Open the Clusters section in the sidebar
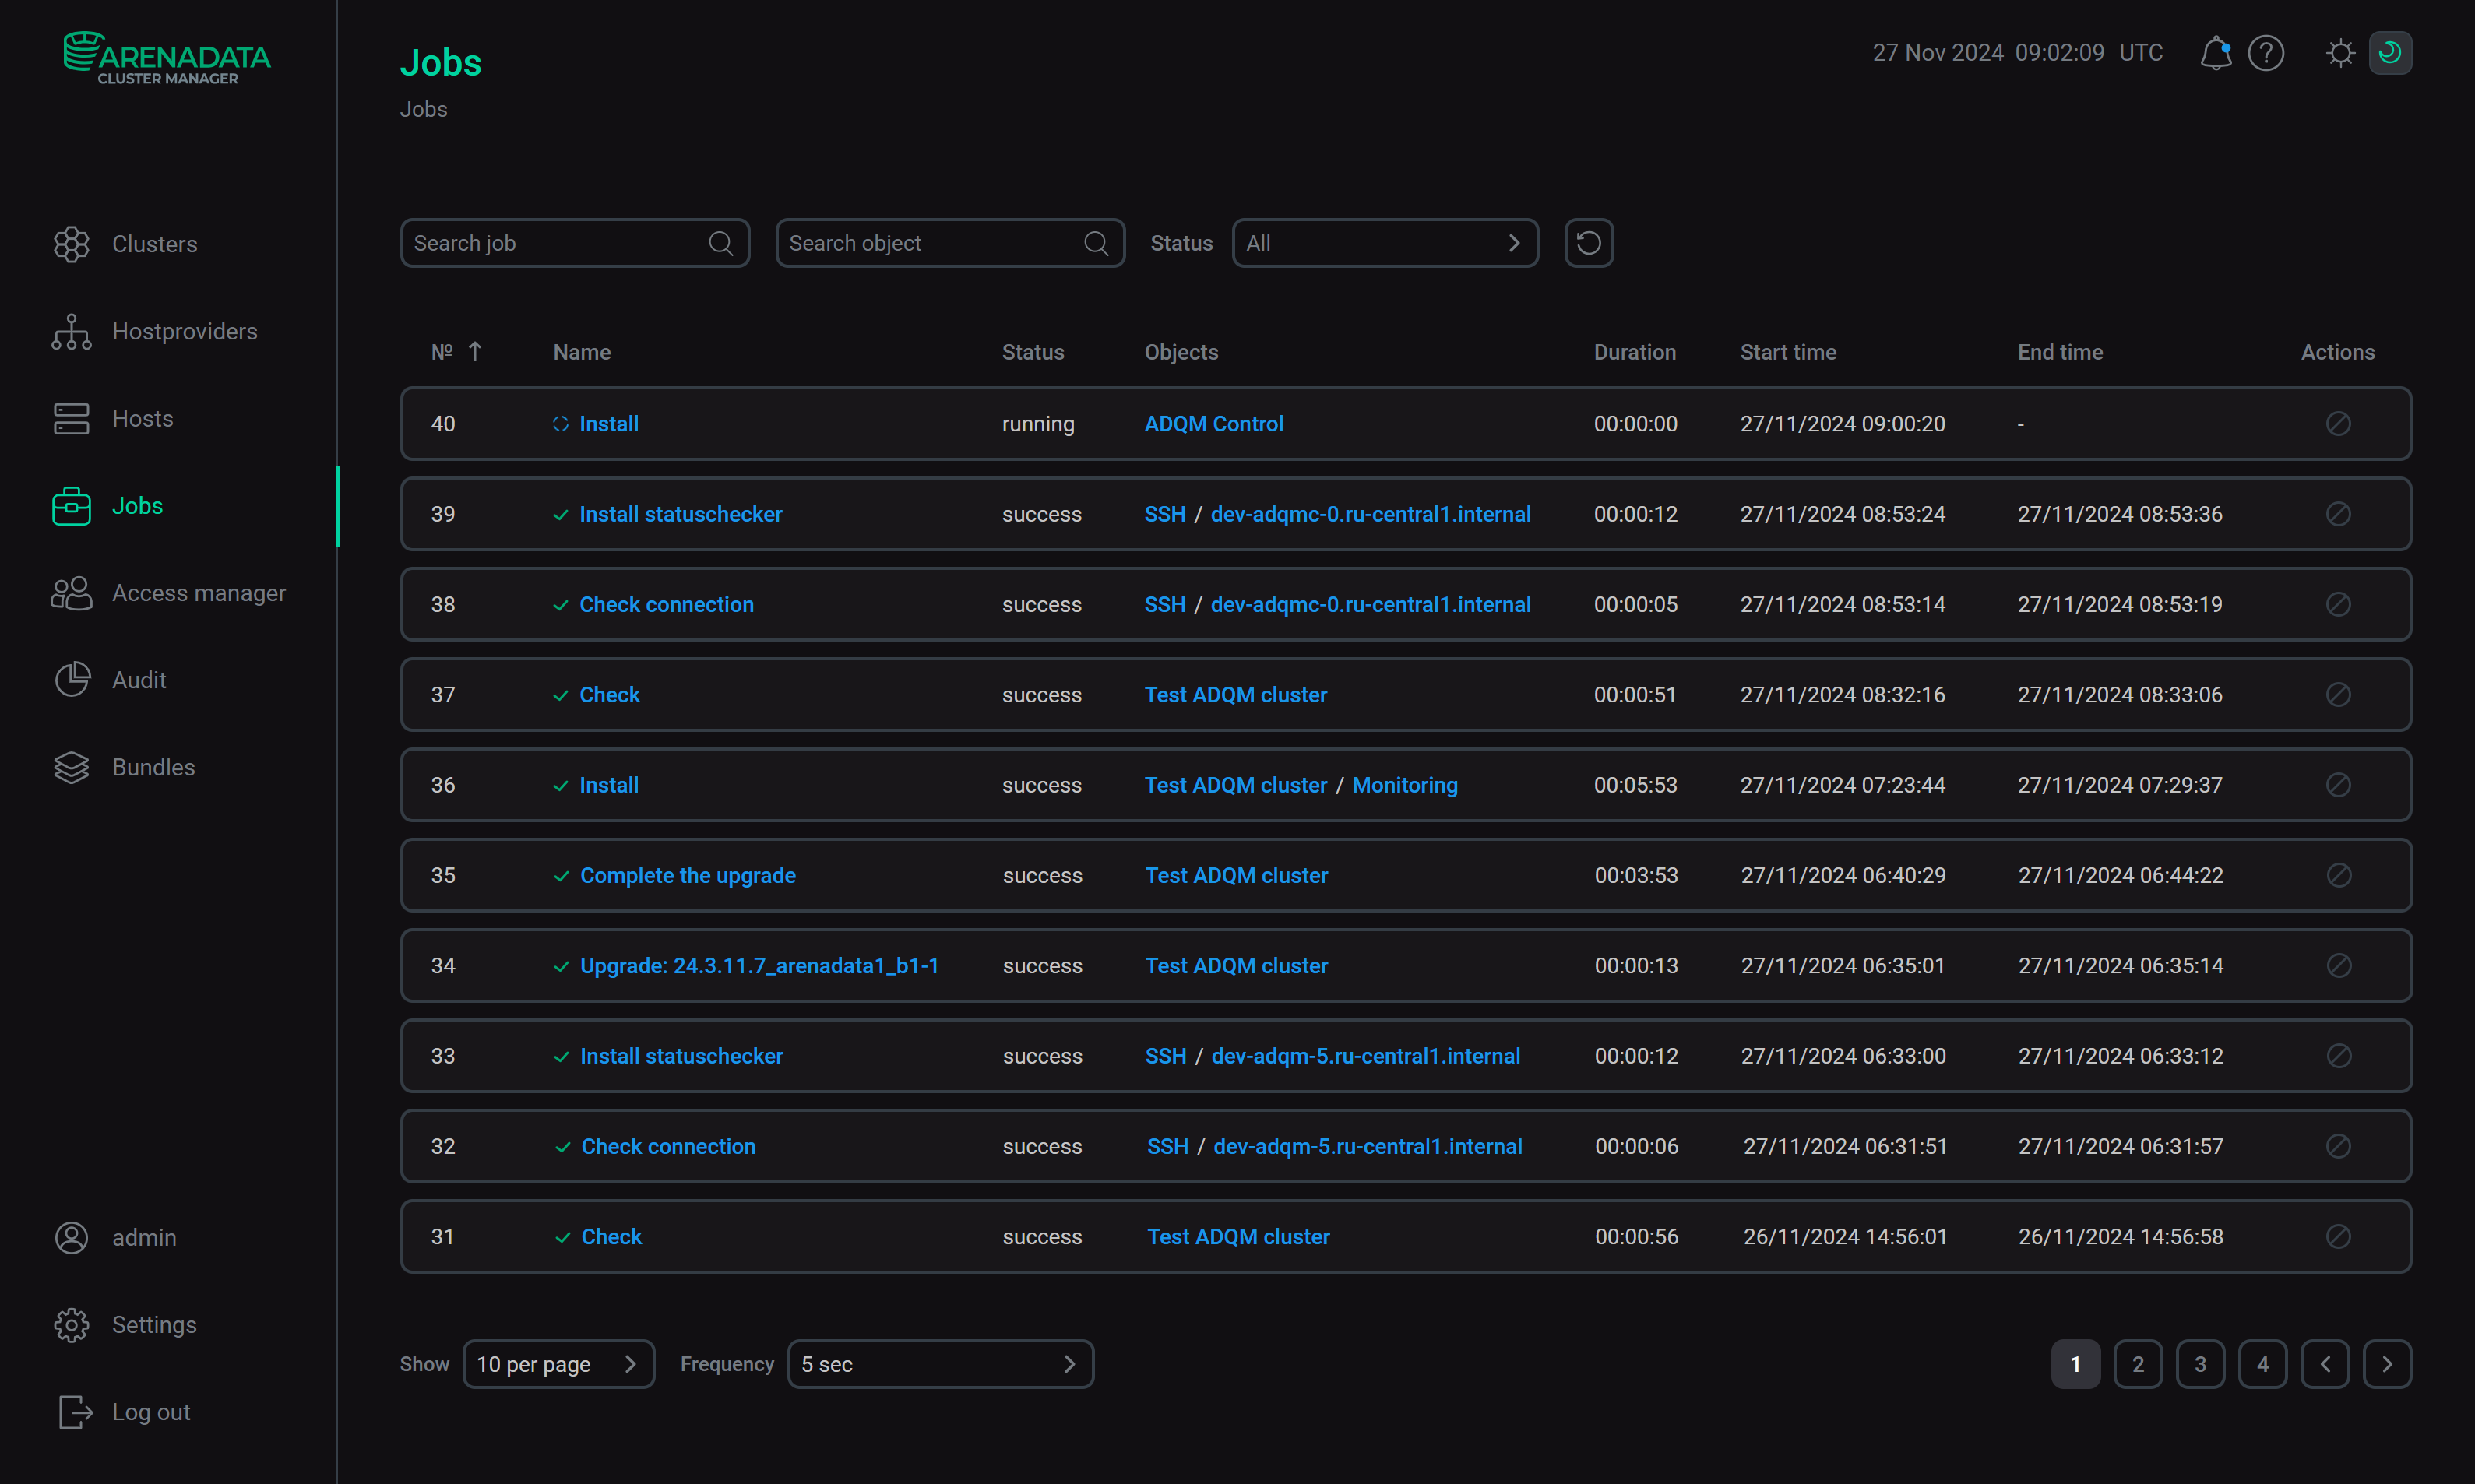Image resolution: width=2475 pixels, height=1484 pixels. tap(154, 243)
